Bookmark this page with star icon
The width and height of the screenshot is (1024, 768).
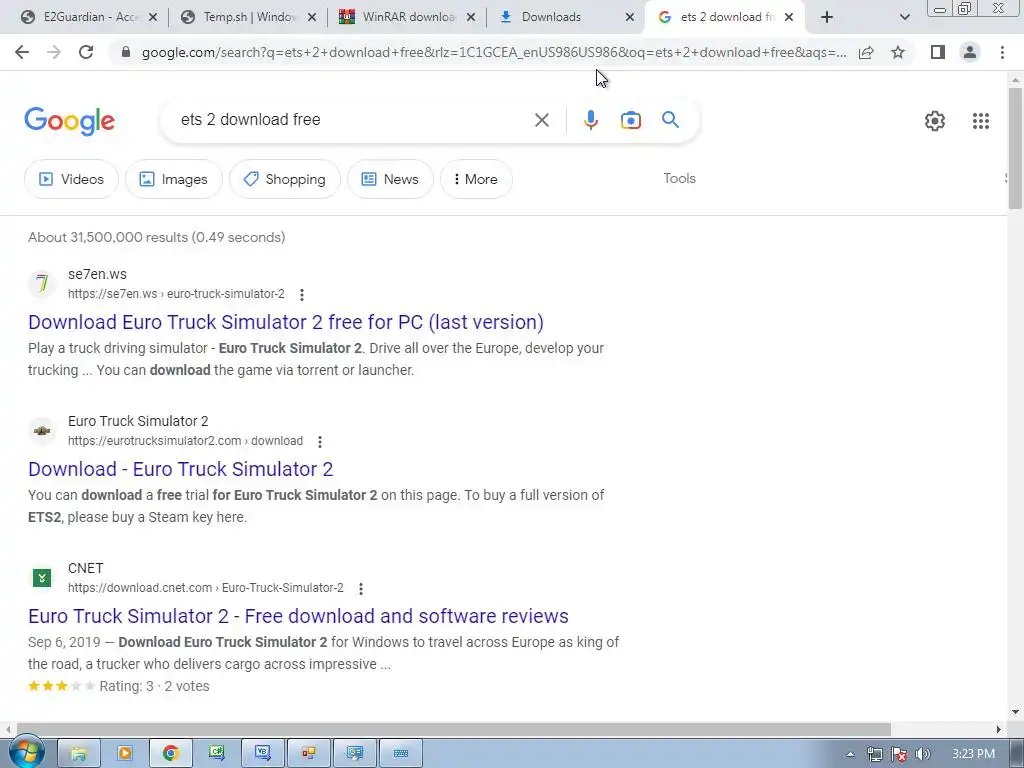[898, 52]
